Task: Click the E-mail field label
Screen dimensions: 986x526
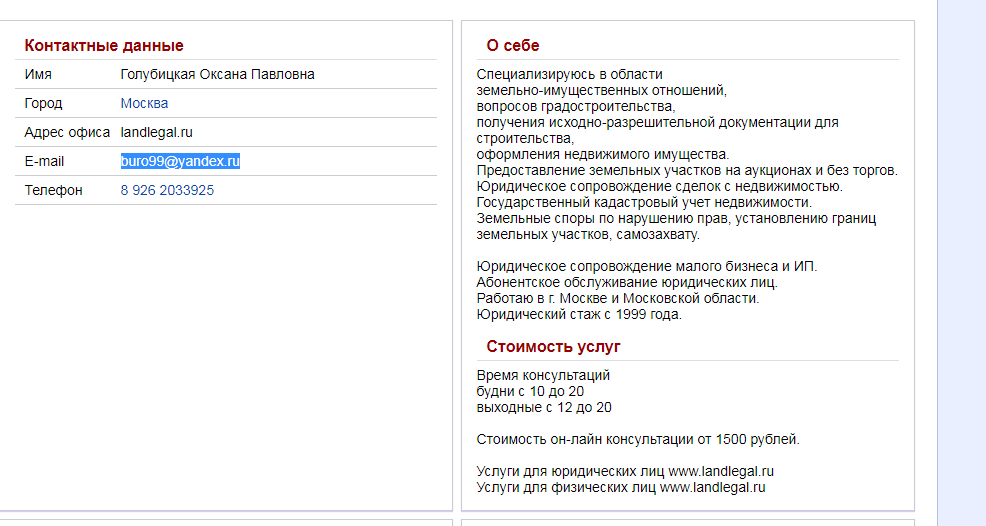Action: tap(44, 161)
